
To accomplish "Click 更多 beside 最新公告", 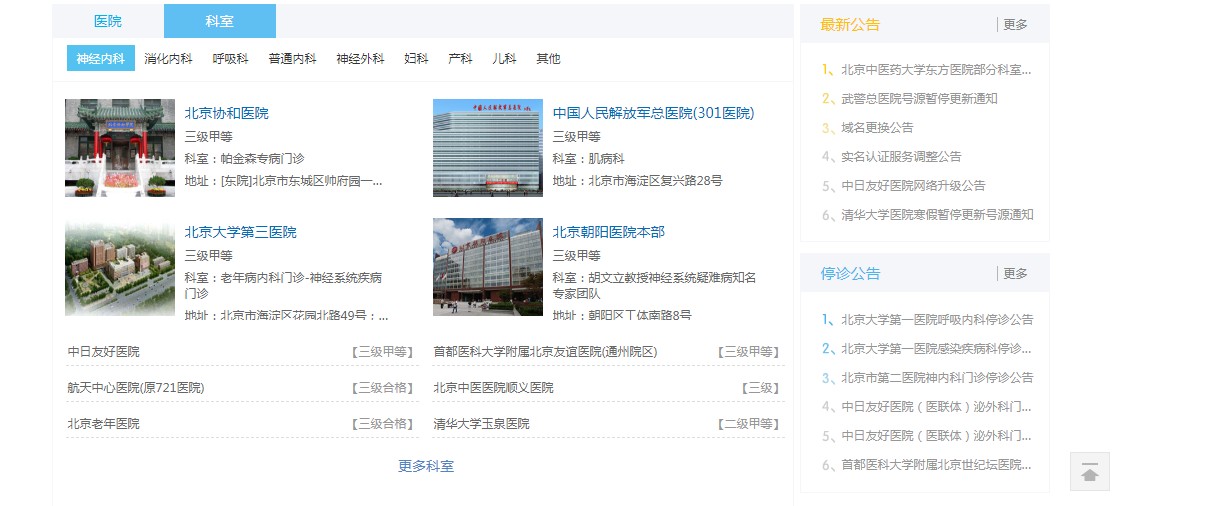I will click(1015, 25).
